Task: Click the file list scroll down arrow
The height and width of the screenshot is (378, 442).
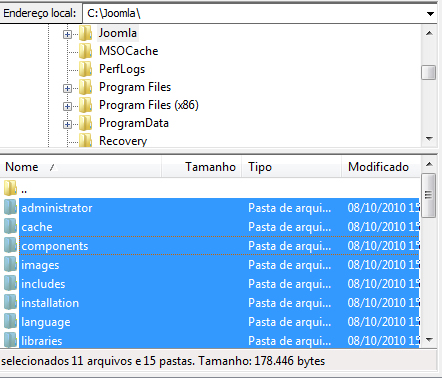Action: pos(429,340)
